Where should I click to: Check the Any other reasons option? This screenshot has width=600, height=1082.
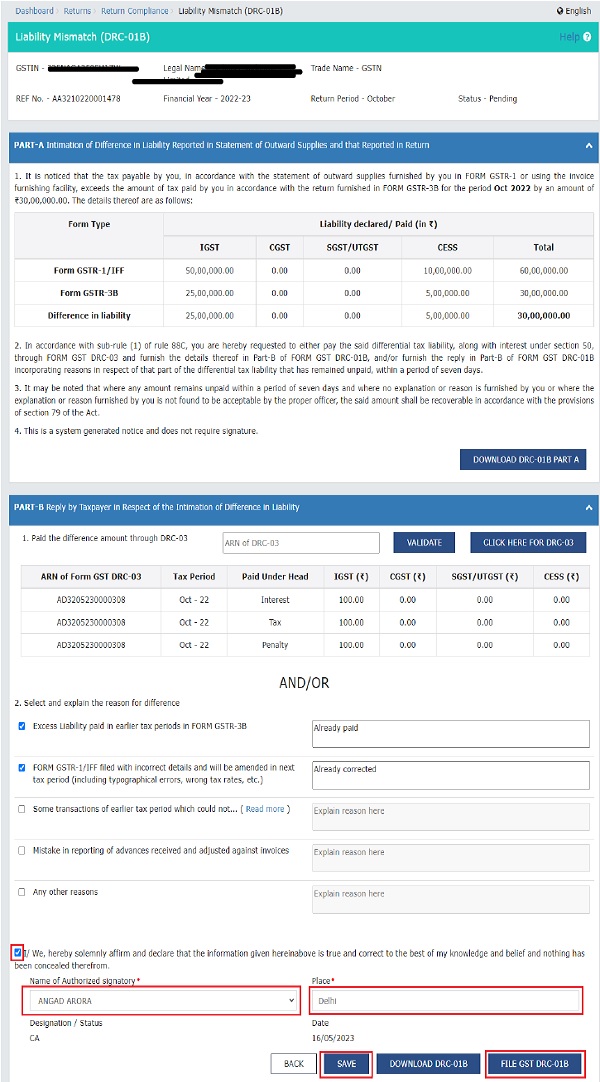tap(22, 892)
